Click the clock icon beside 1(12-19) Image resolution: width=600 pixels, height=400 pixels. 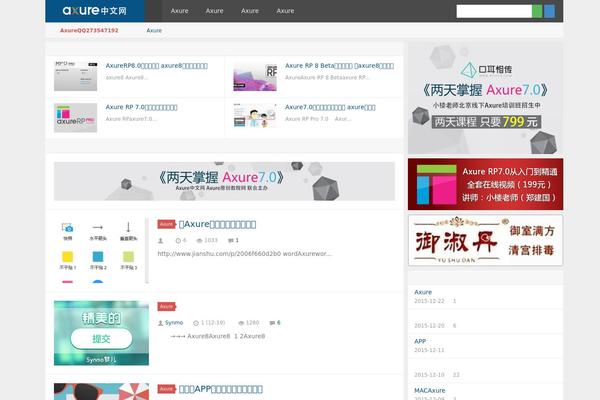coord(196,323)
